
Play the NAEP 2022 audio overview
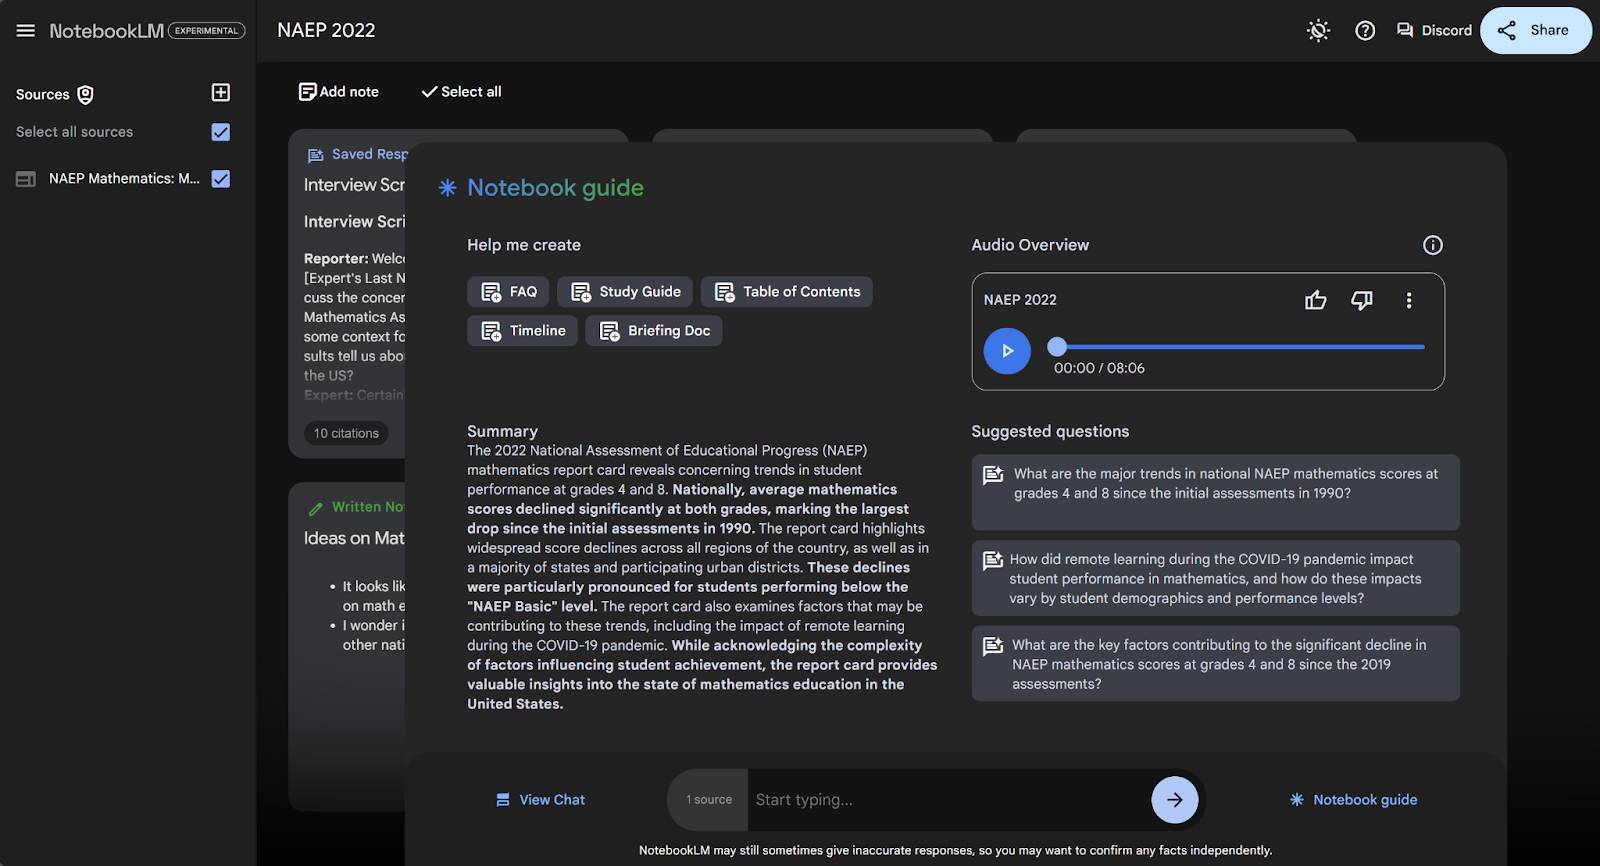tap(1007, 351)
